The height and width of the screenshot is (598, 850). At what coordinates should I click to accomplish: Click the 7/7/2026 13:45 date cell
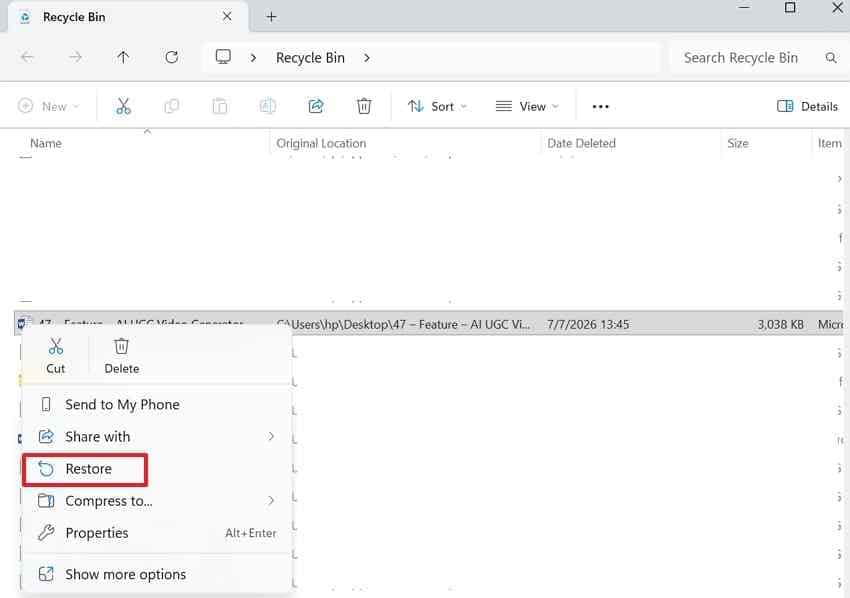click(x=588, y=325)
